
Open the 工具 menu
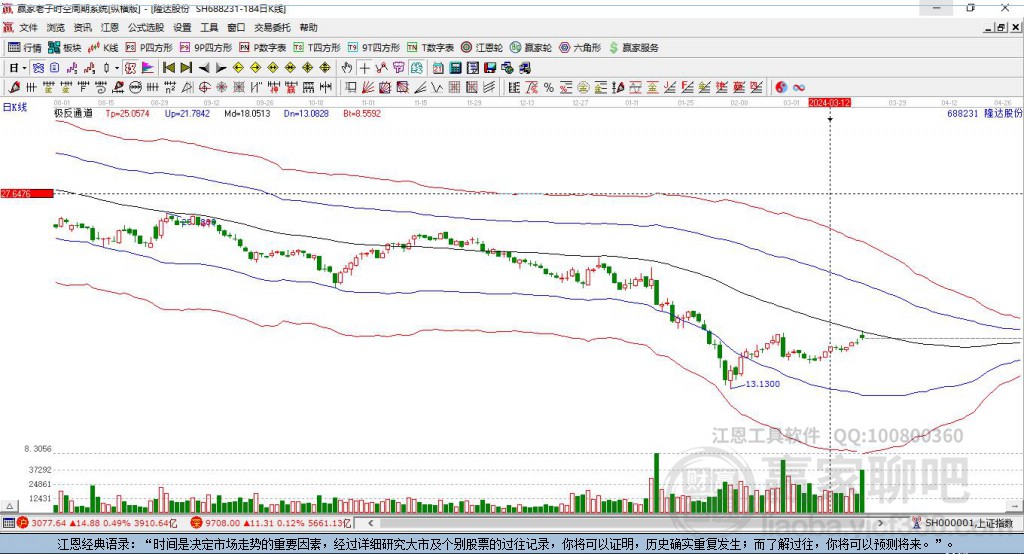(209, 27)
